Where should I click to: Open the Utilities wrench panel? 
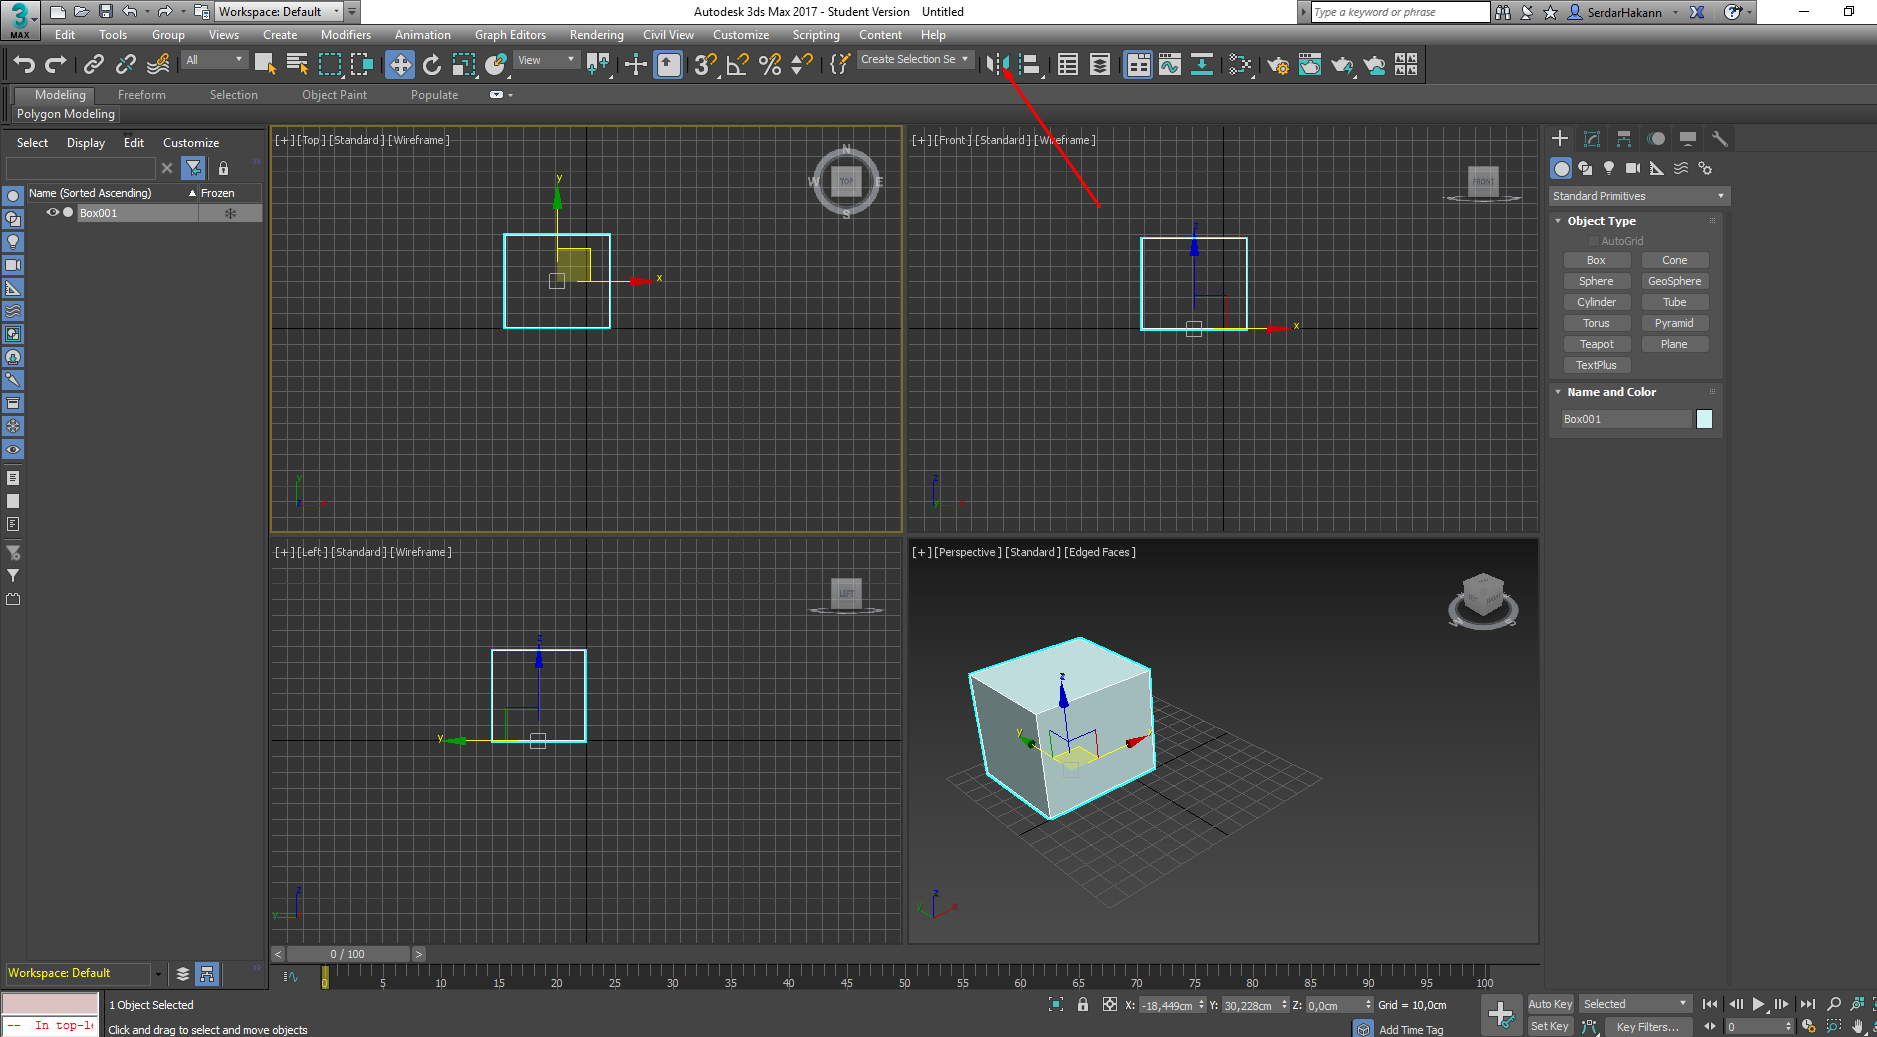click(1719, 139)
